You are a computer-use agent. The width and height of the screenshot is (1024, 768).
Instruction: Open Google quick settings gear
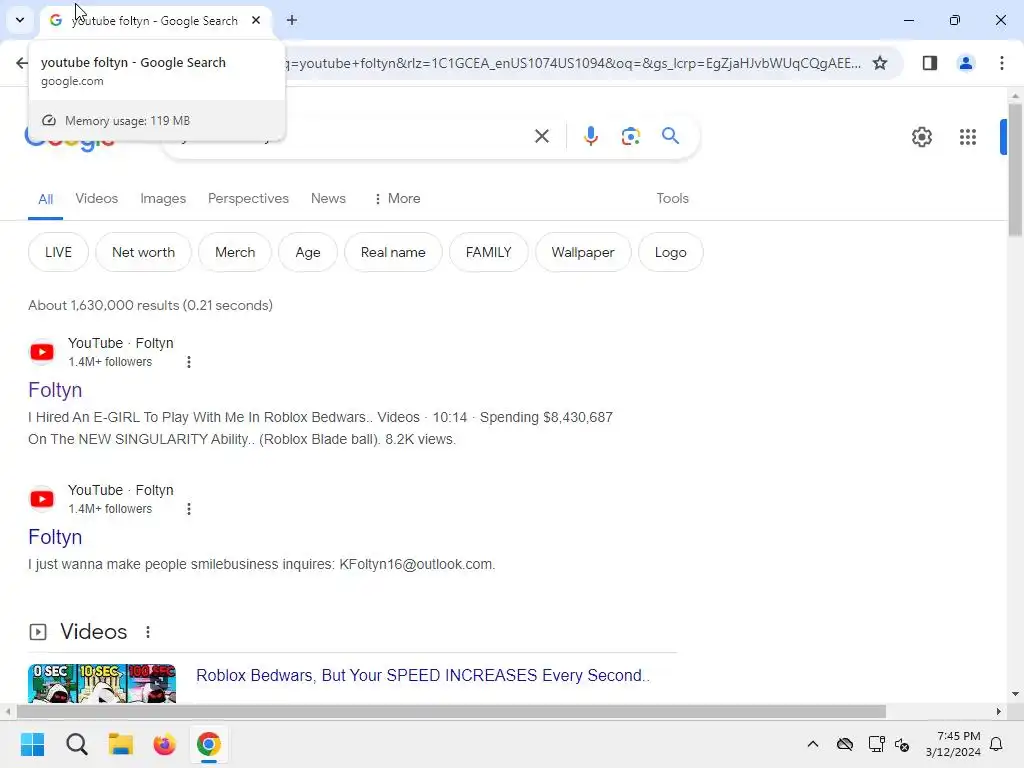pos(921,137)
